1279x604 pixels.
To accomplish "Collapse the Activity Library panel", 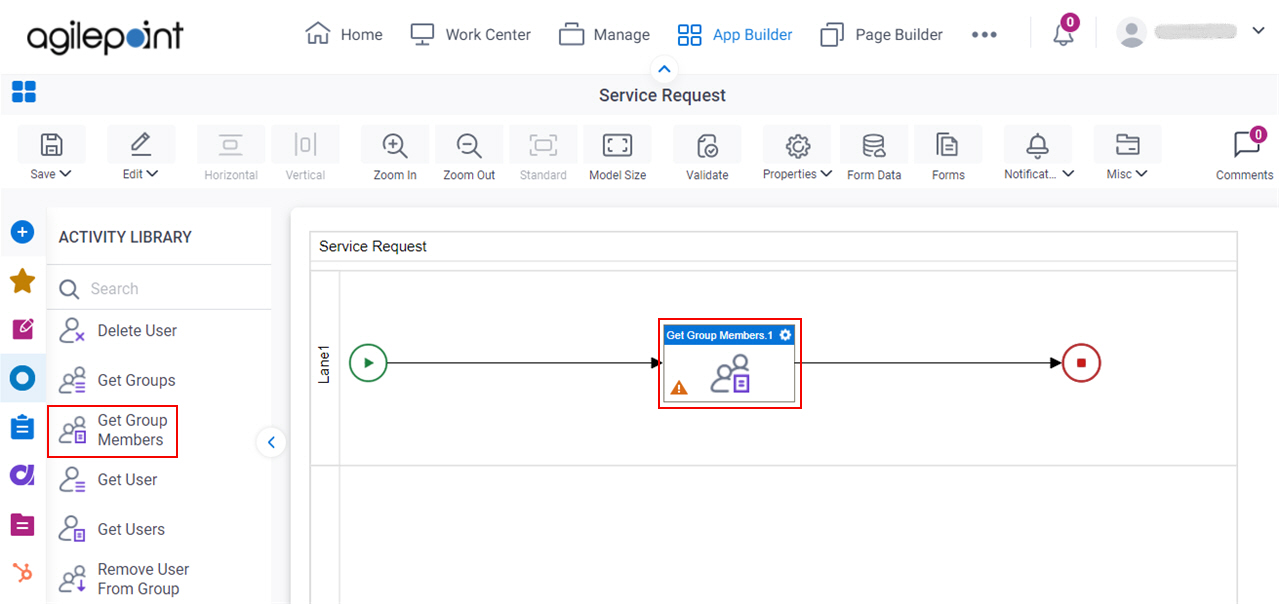I will click(271, 442).
